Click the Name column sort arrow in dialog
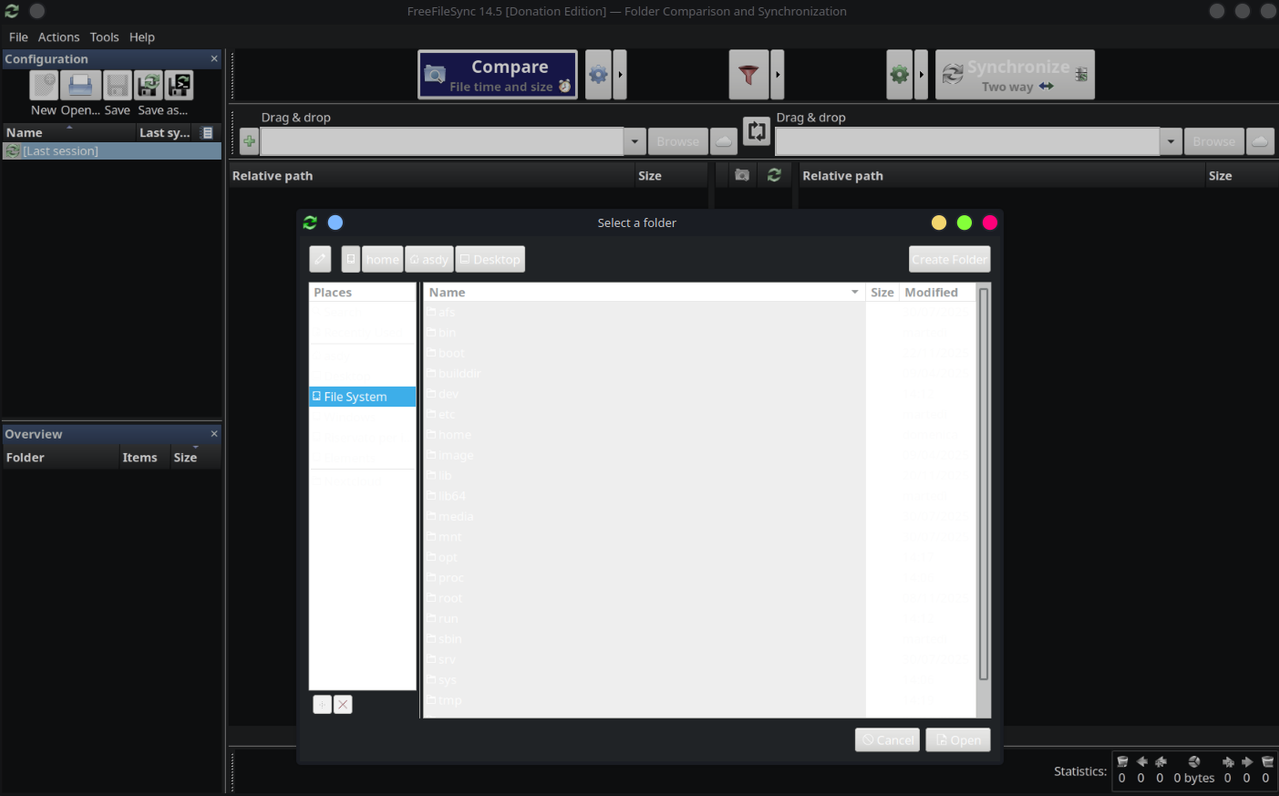Screen dimensions: 1279x796 pyautogui.click(x=855, y=292)
